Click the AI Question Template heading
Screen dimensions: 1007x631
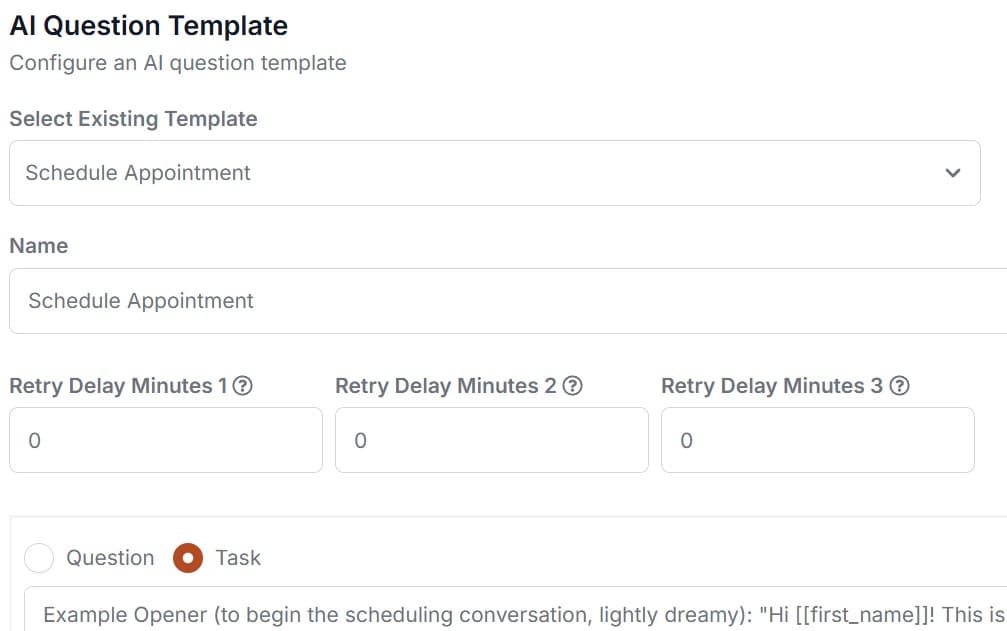point(148,26)
